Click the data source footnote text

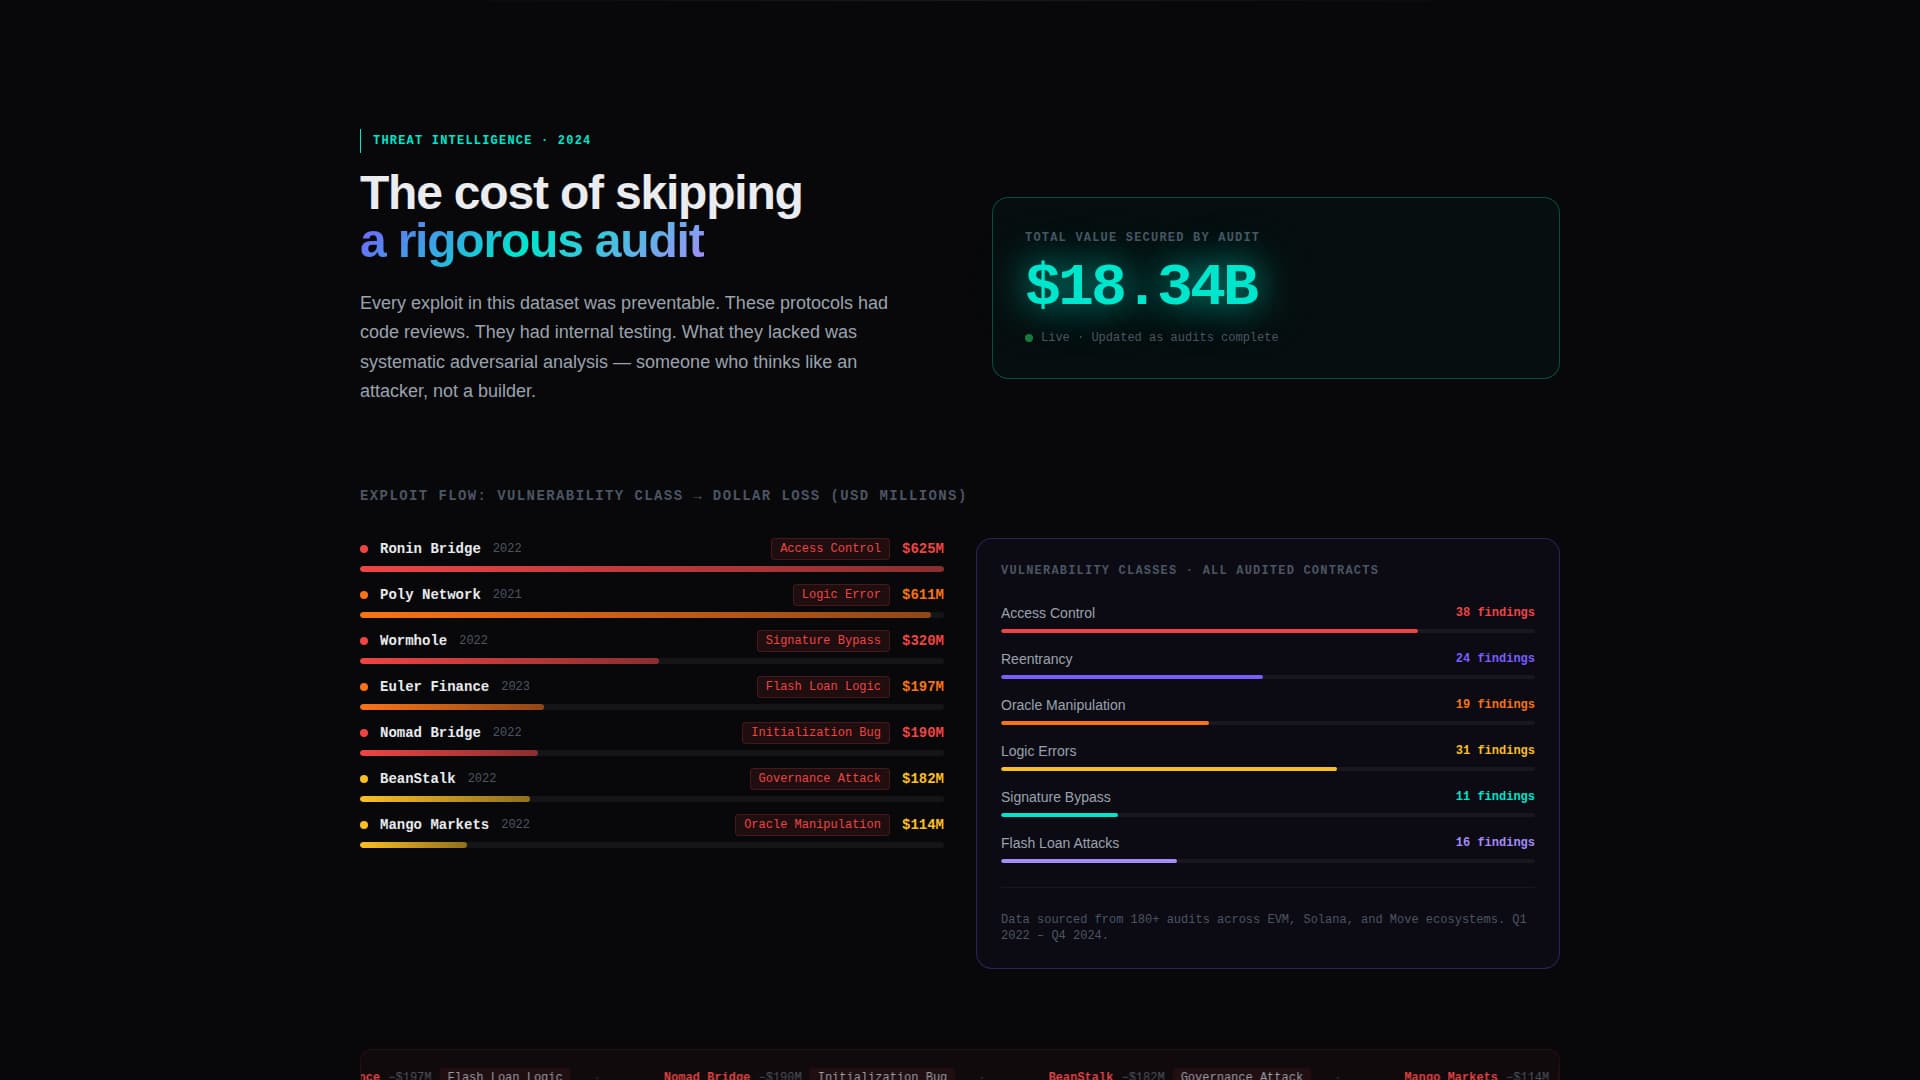(1263, 927)
